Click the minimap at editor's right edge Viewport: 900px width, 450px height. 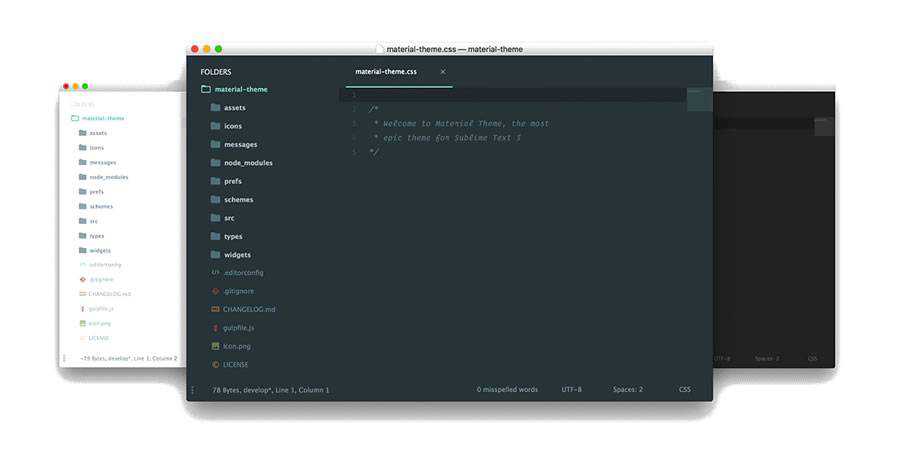699,100
